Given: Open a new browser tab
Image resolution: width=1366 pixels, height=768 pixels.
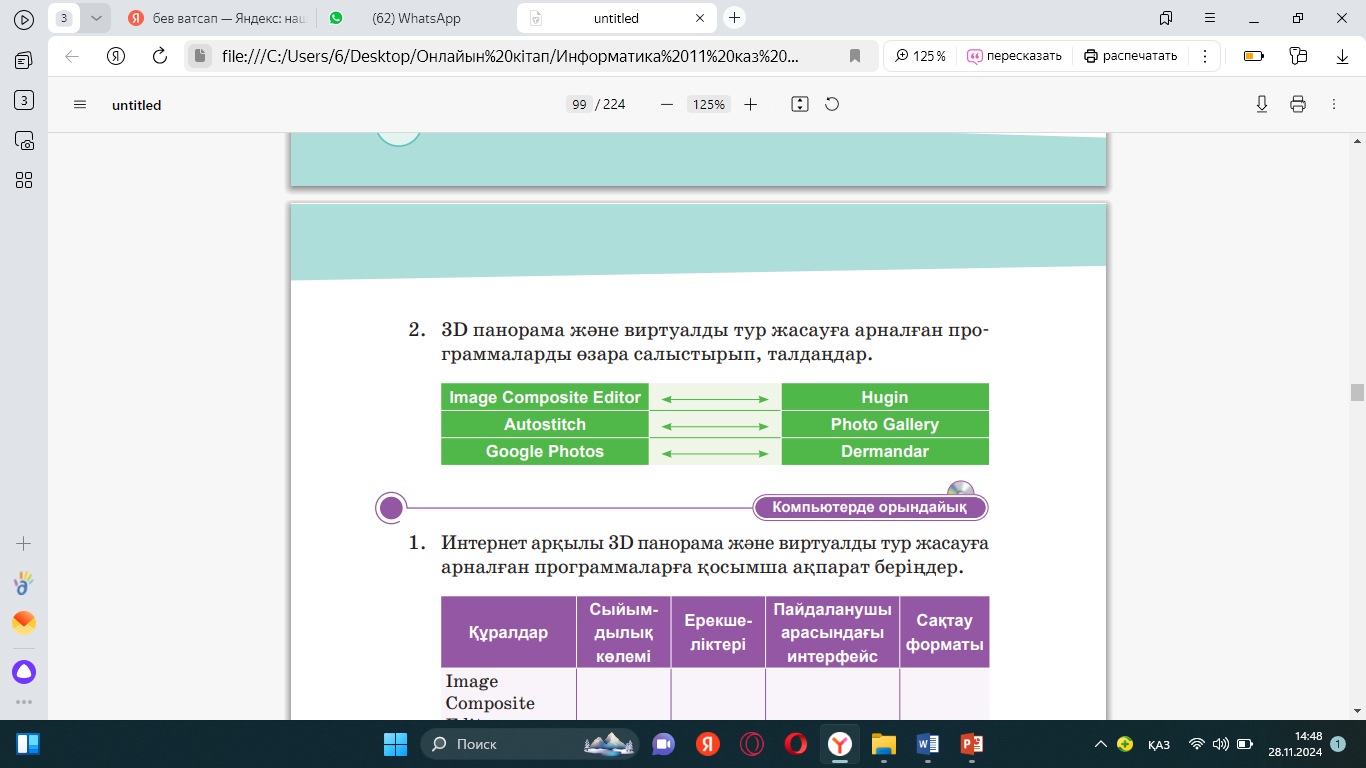Looking at the screenshot, I should tap(735, 18).
